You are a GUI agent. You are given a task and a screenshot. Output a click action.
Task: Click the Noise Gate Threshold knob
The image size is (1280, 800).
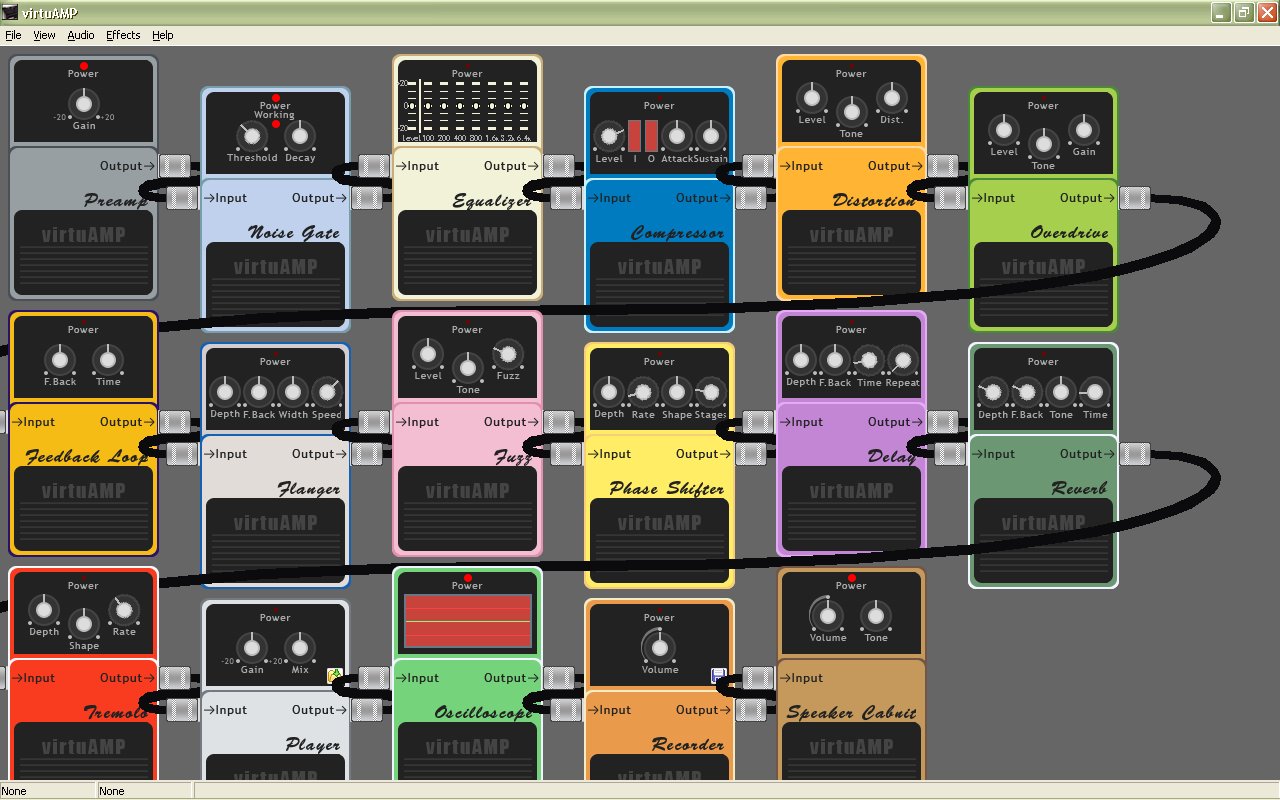(x=250, y=136)
